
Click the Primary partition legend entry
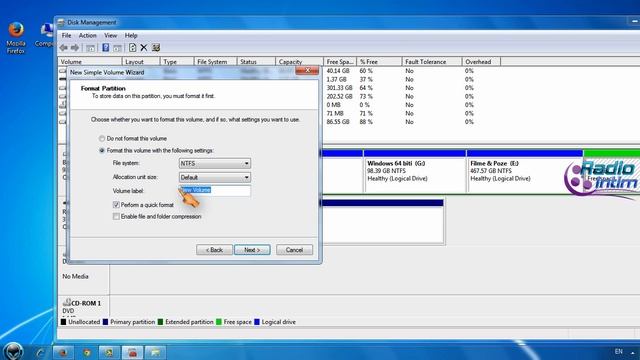(129, 322)
